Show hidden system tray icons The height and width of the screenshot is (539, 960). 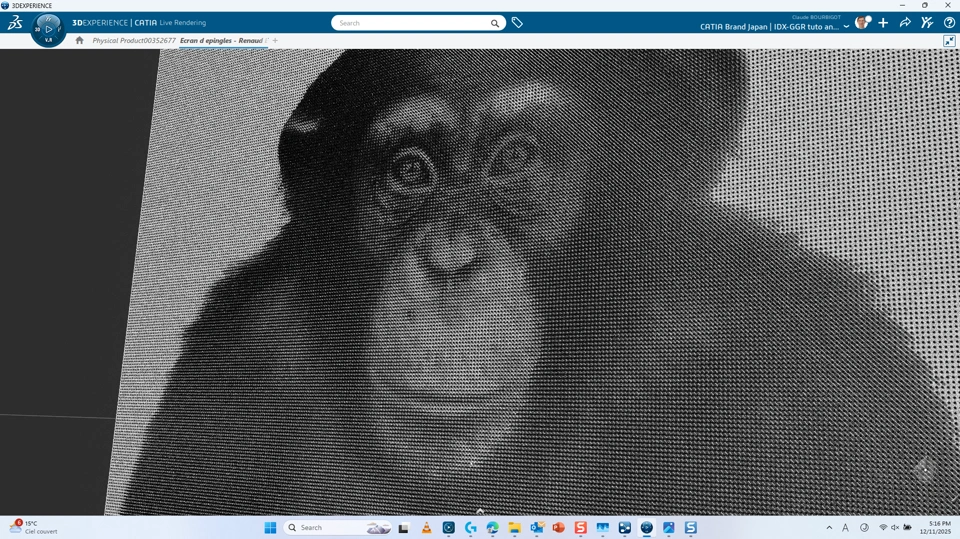click(x=829, y=527)
